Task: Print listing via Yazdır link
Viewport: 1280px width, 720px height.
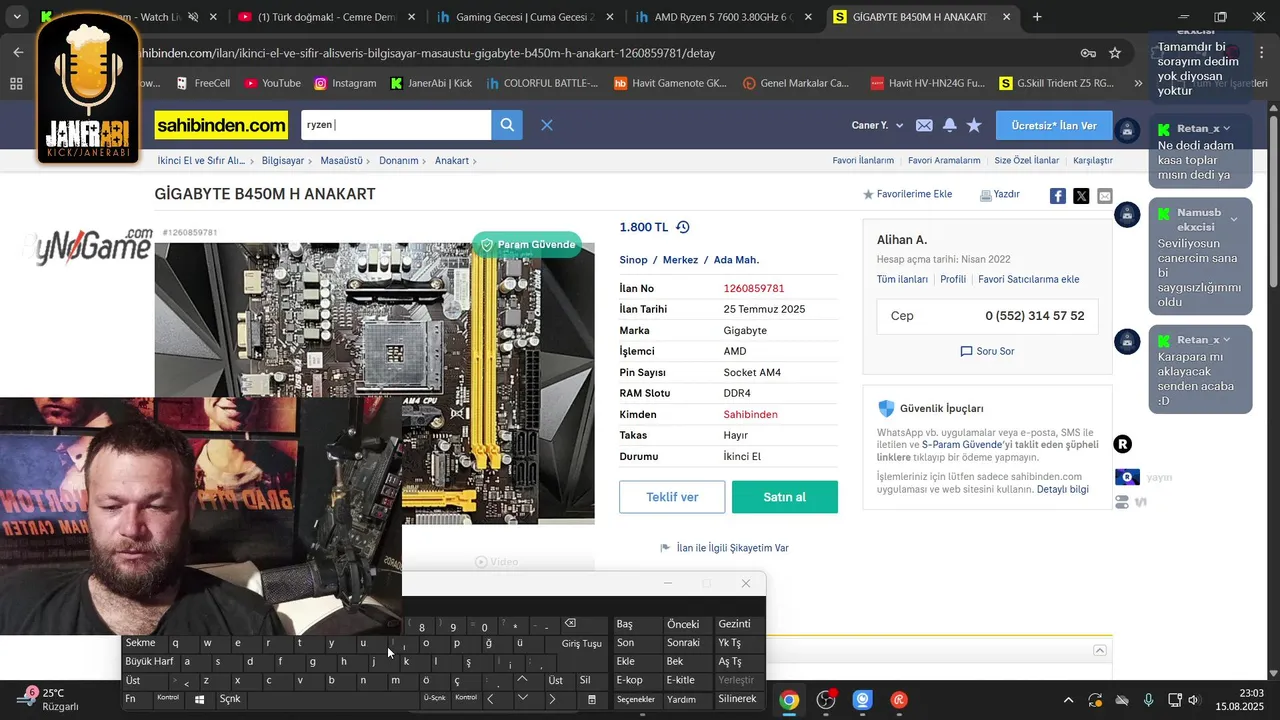Action: pyautogui.click(x=1000, y=194)
